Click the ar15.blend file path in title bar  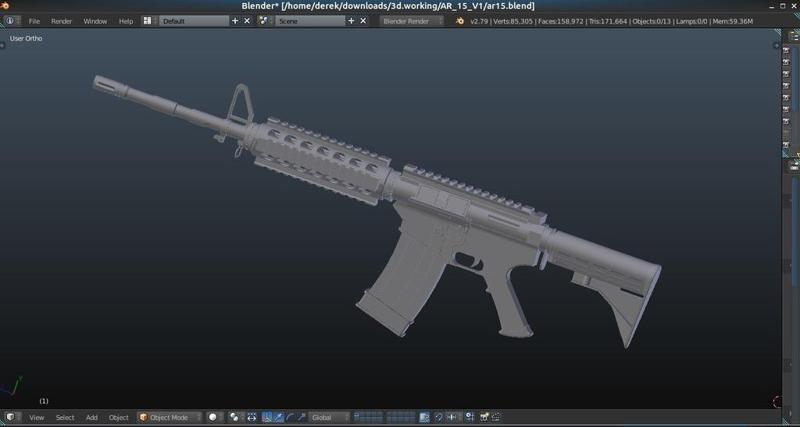click(408, 6)
